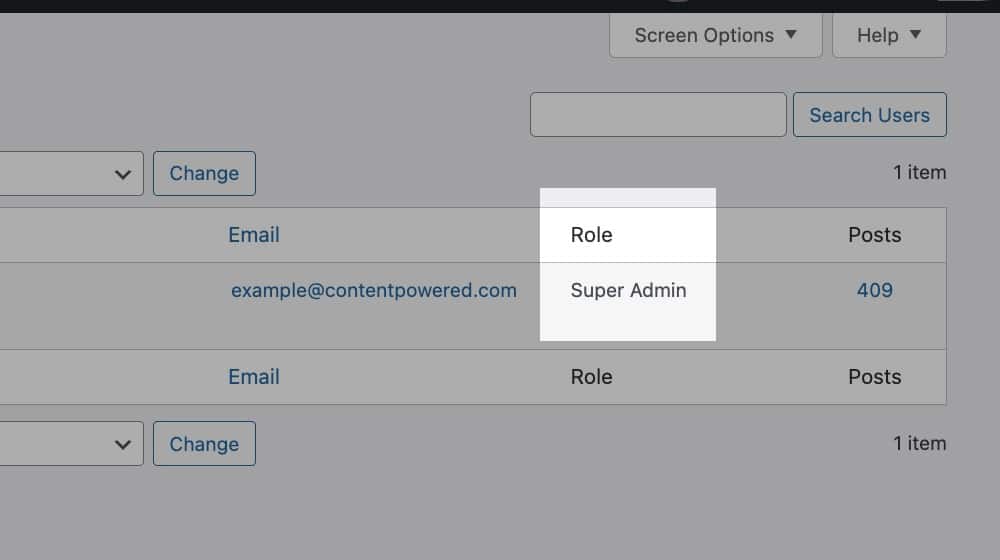Screen dimensions: 1000x560
Task: Open the Screen Options panel
Action: tap(716, 36)
